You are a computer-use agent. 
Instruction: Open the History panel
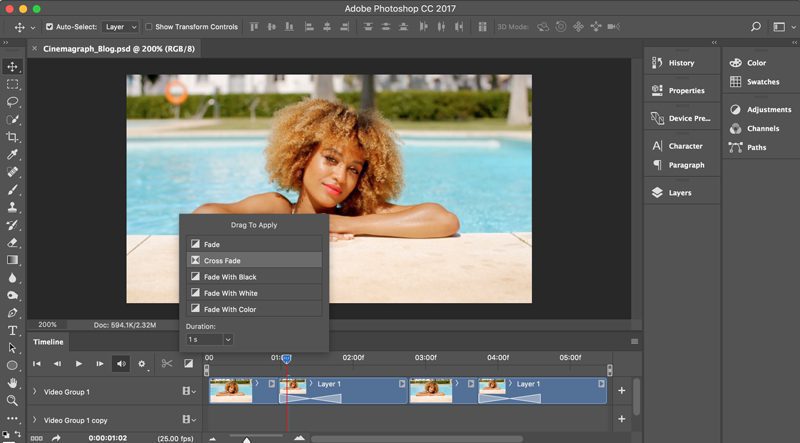tap(682, 63)
